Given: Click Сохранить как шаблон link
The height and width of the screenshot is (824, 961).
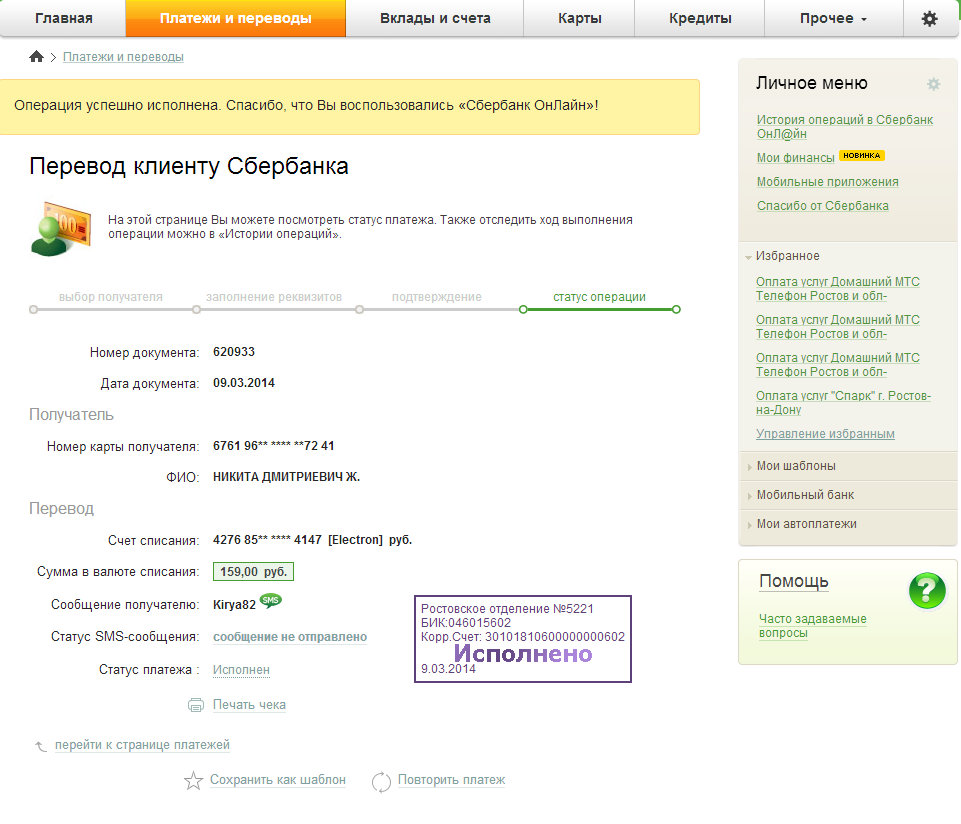Looking at the screenshot, I should point(278,780).
